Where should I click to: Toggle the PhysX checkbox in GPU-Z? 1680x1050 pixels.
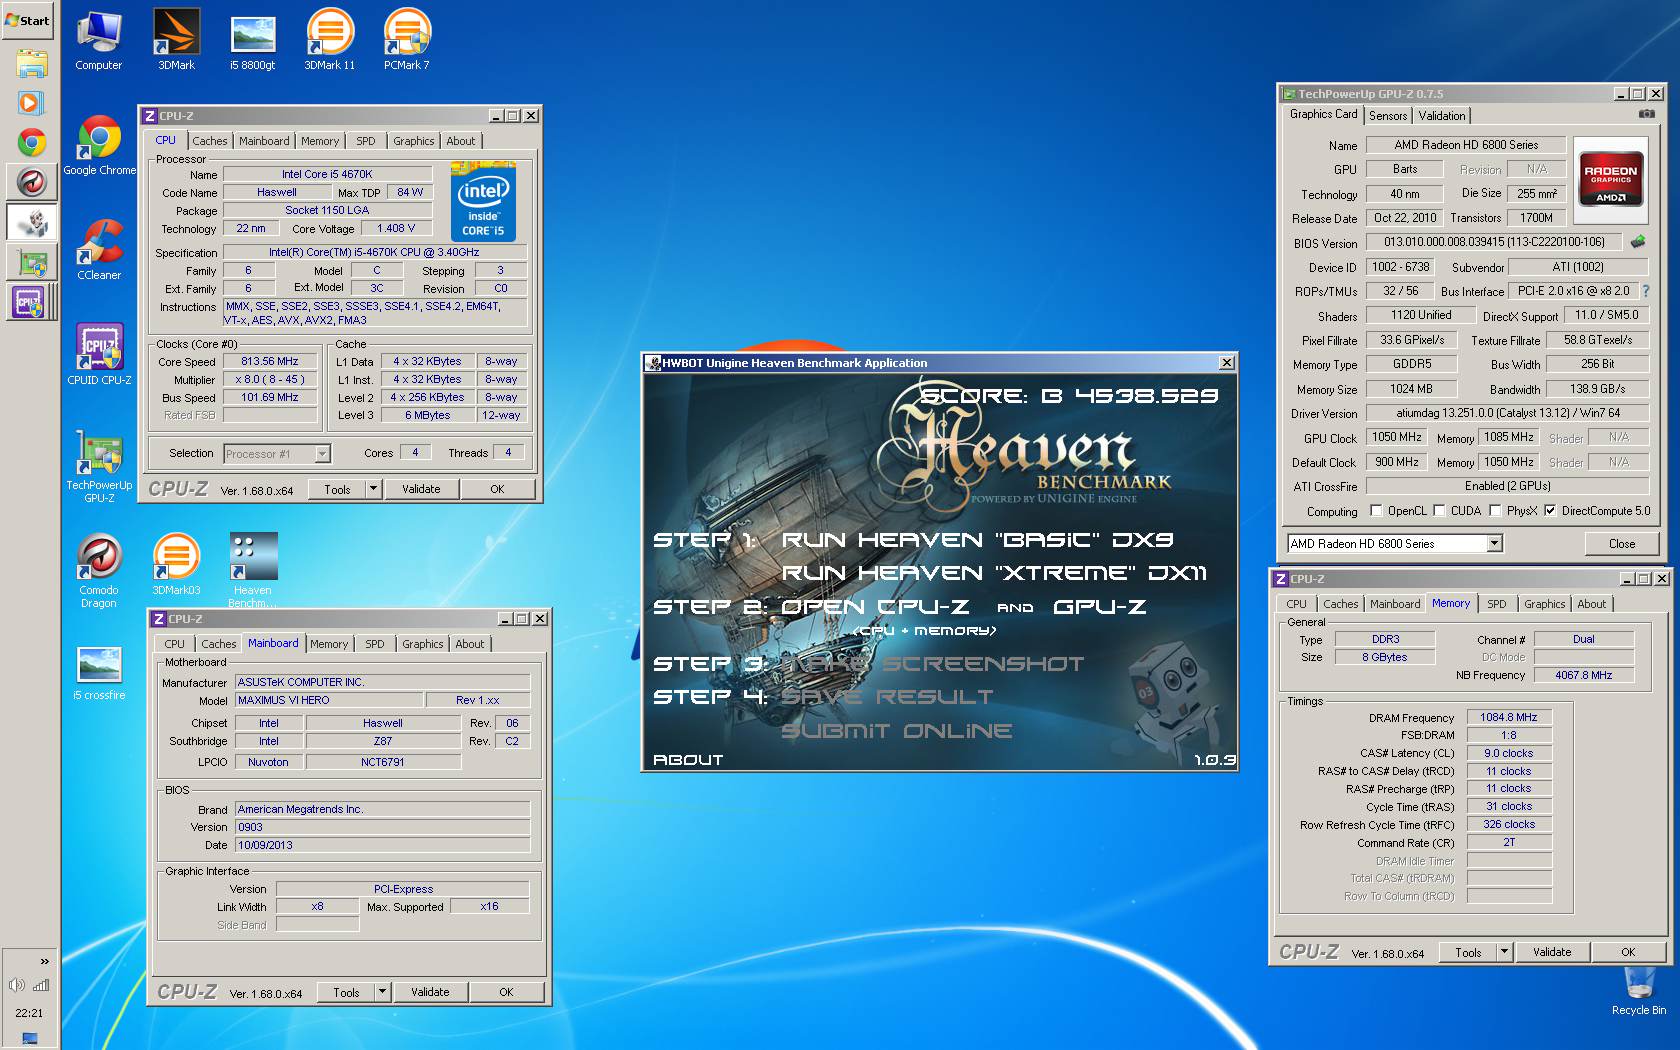[1495, 510]
